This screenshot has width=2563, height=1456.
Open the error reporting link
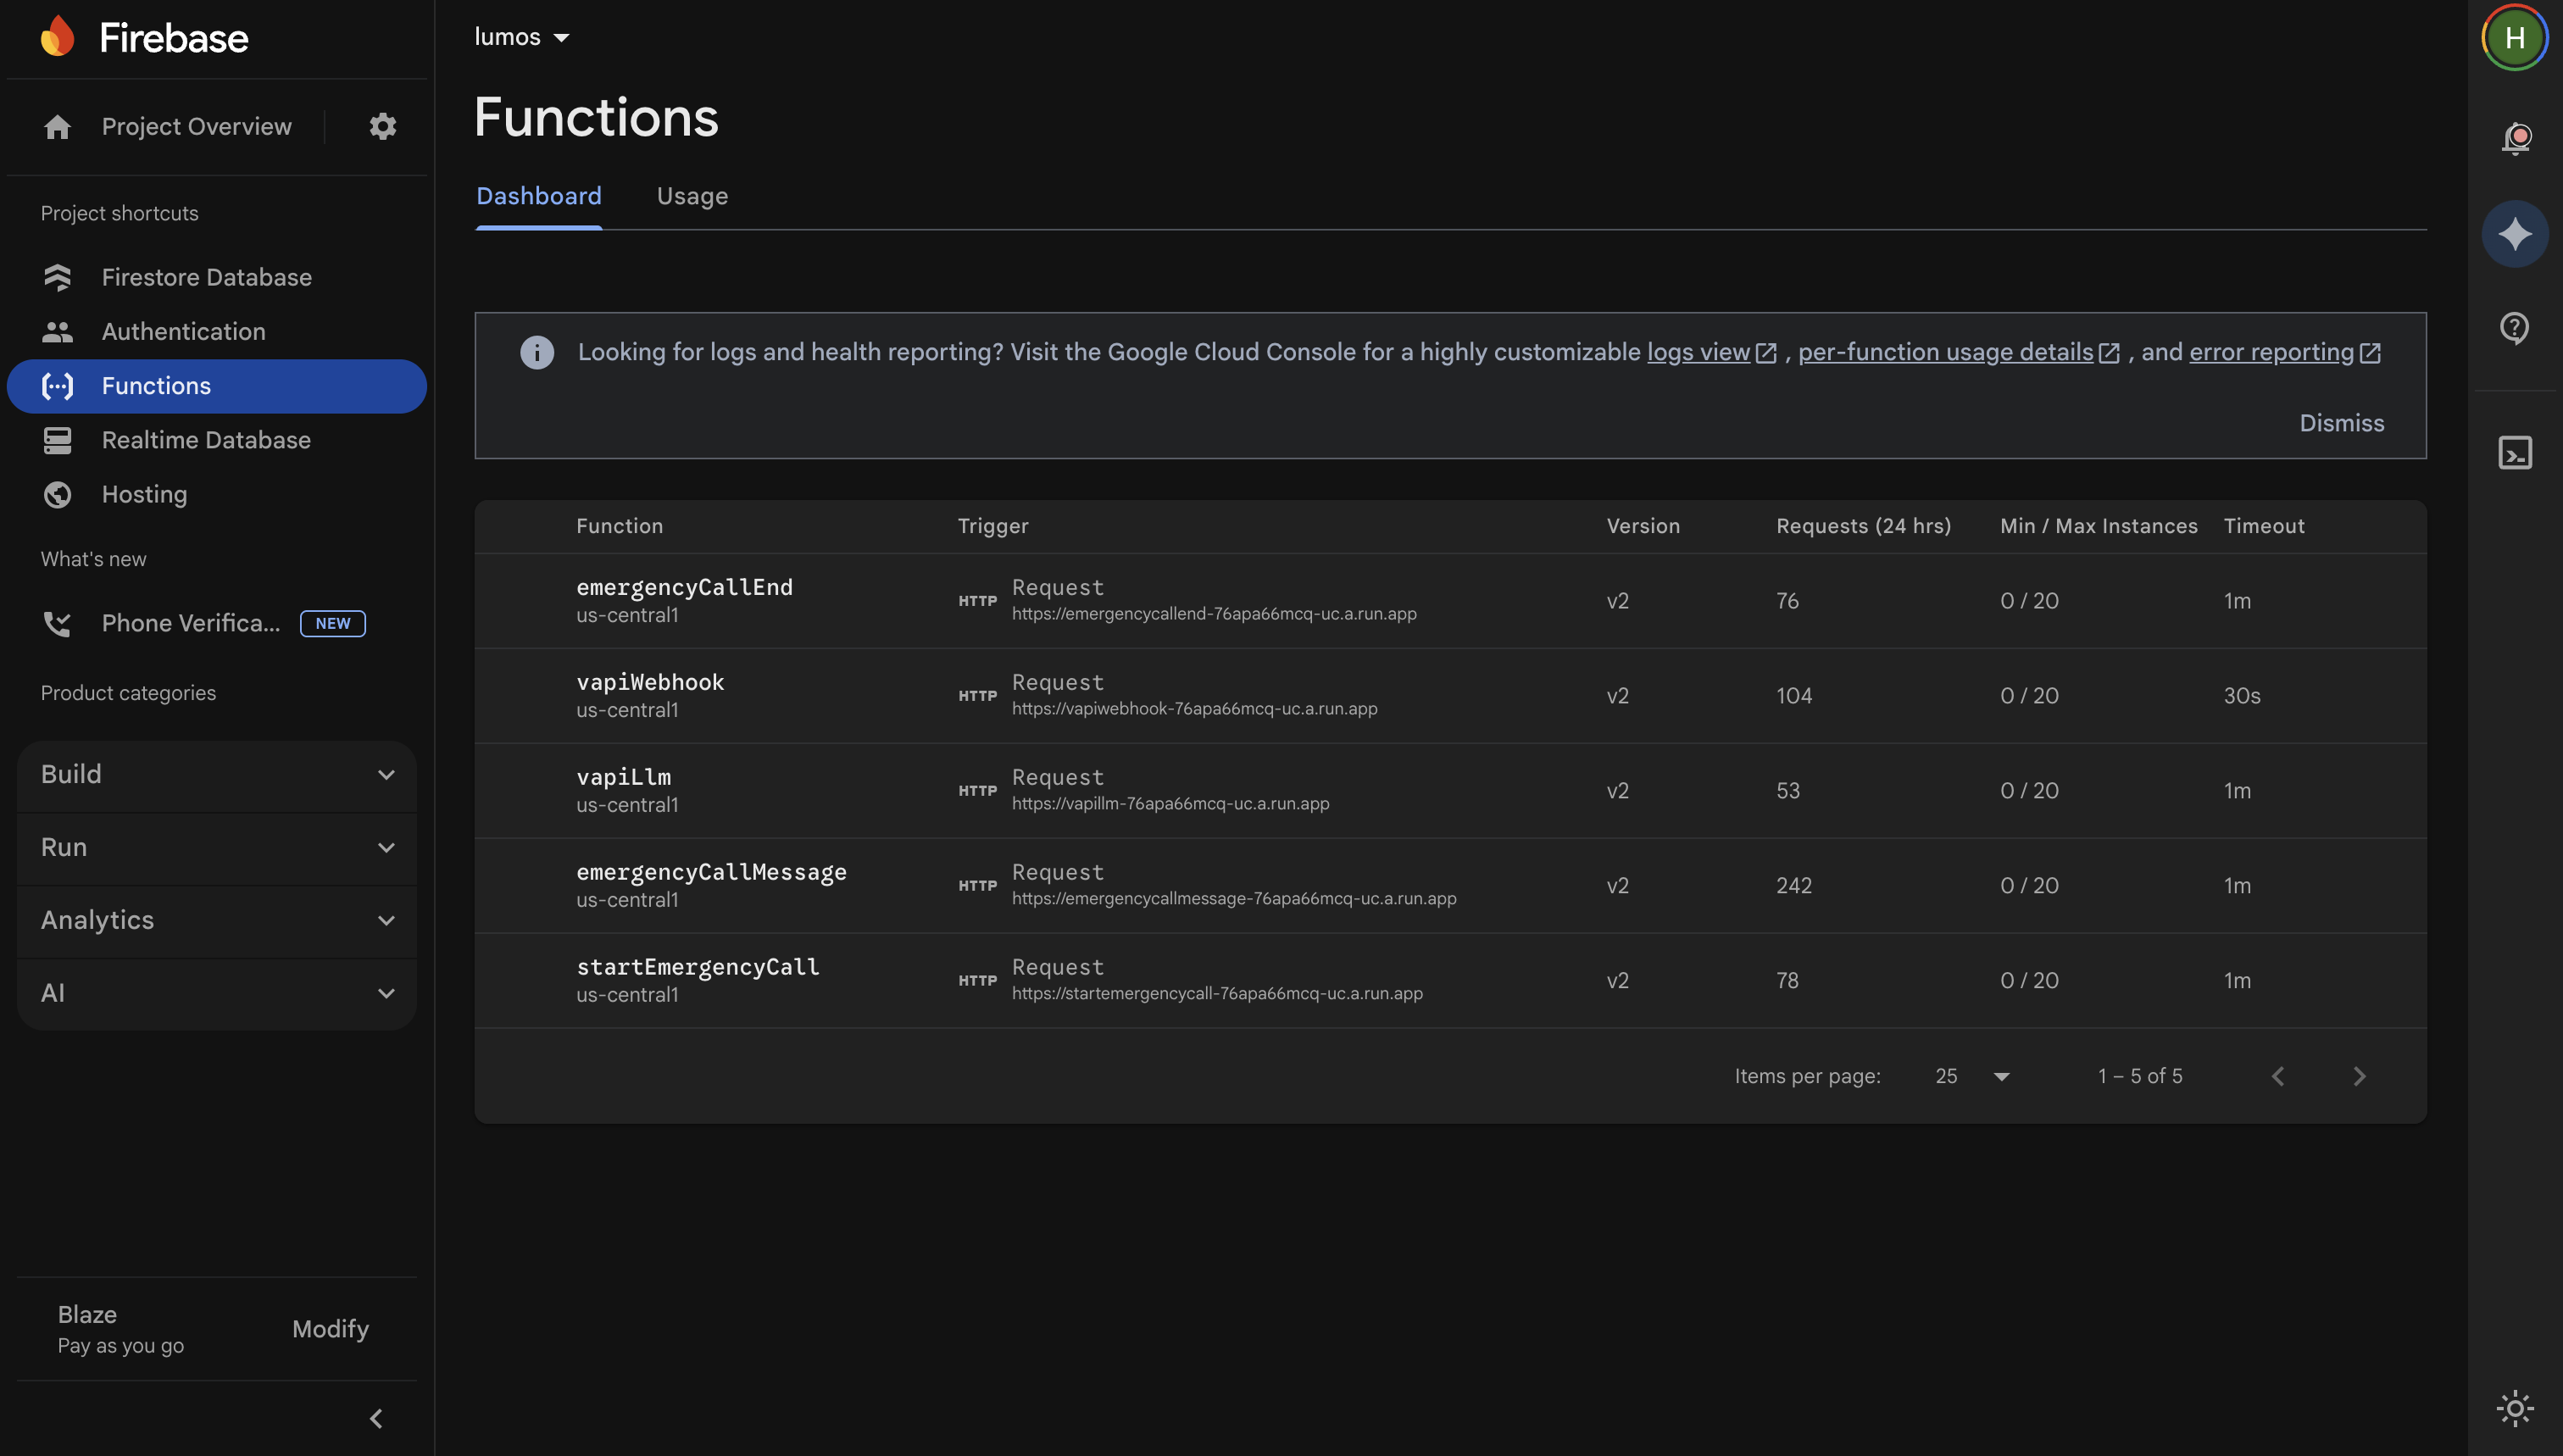2271,352
